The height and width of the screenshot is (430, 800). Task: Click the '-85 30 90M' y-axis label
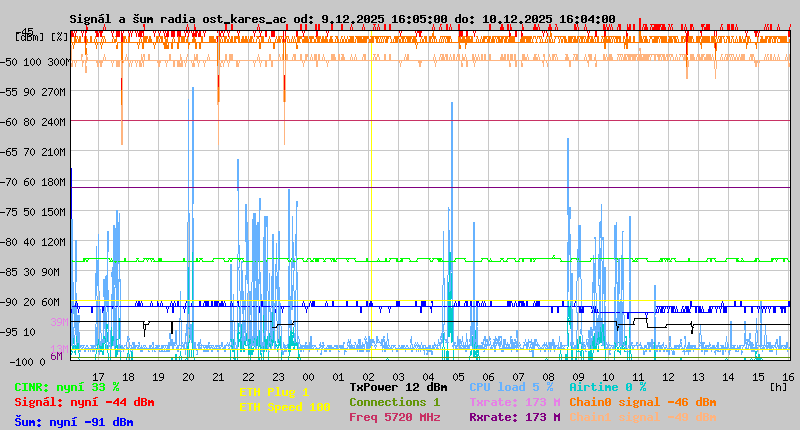pyautogui.click(x=30, y=272)
